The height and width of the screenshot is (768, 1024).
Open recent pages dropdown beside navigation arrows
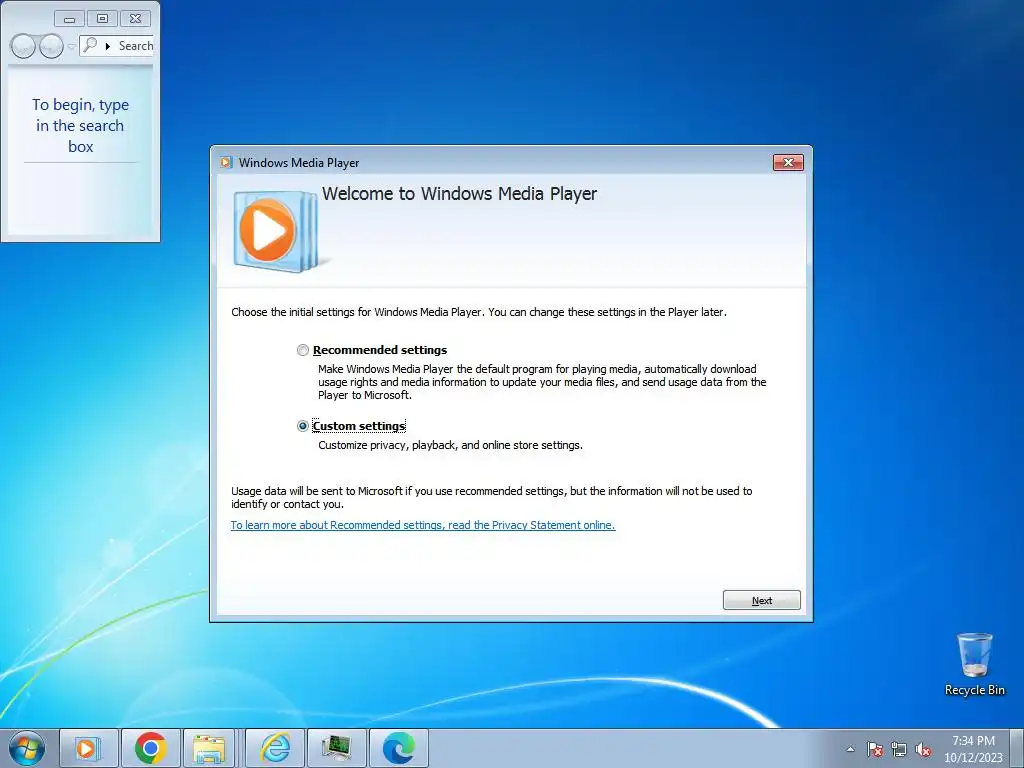point(71,46)
